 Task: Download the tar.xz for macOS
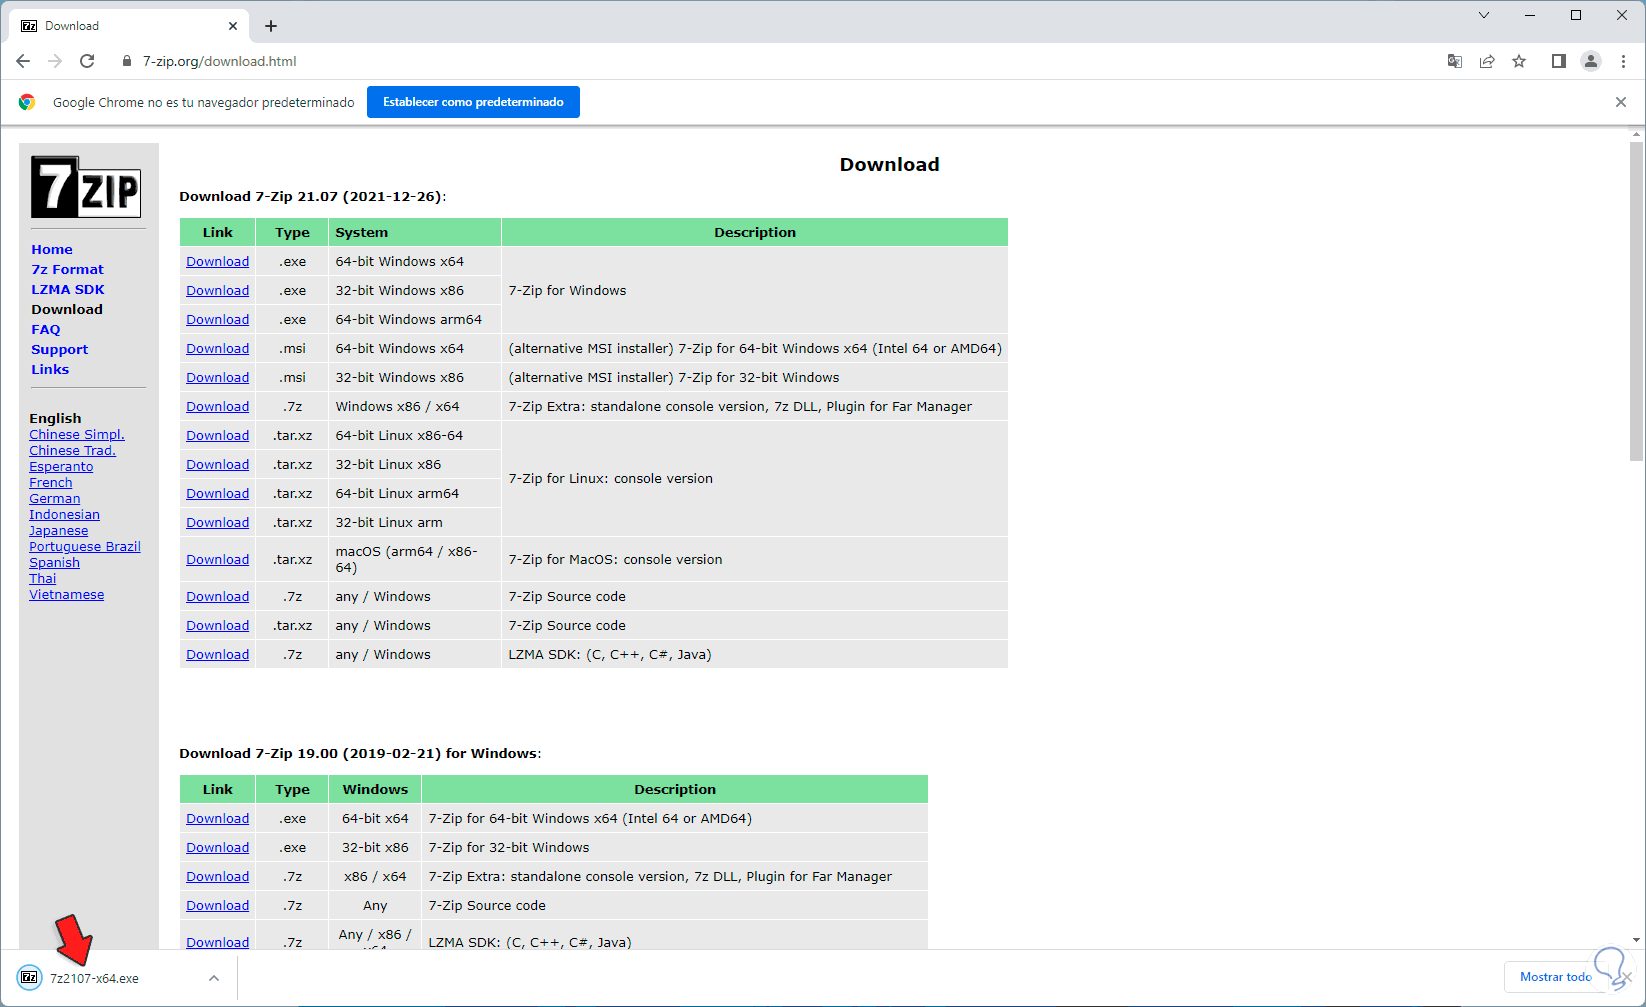pos(217,559)
